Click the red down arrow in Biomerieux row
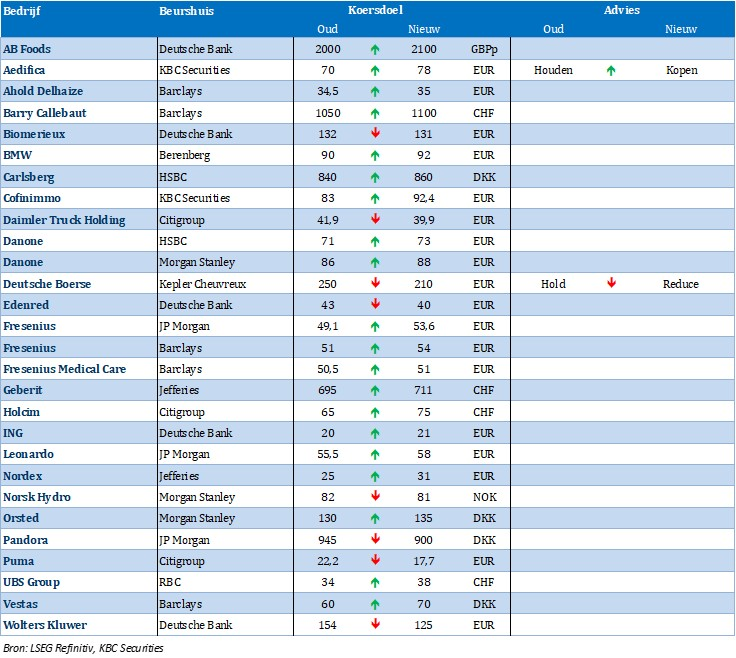This screenshot has width=736, height=658. (374, 134)
